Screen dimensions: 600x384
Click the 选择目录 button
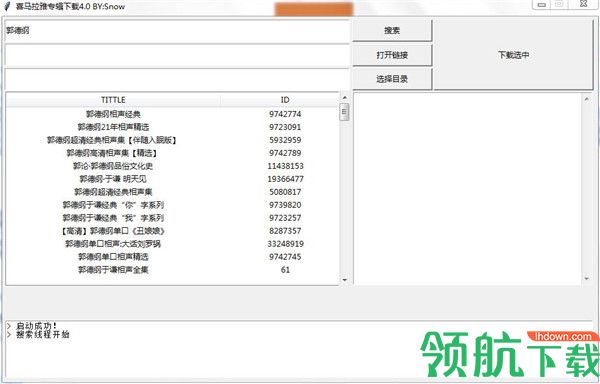[x=392, y=79]
